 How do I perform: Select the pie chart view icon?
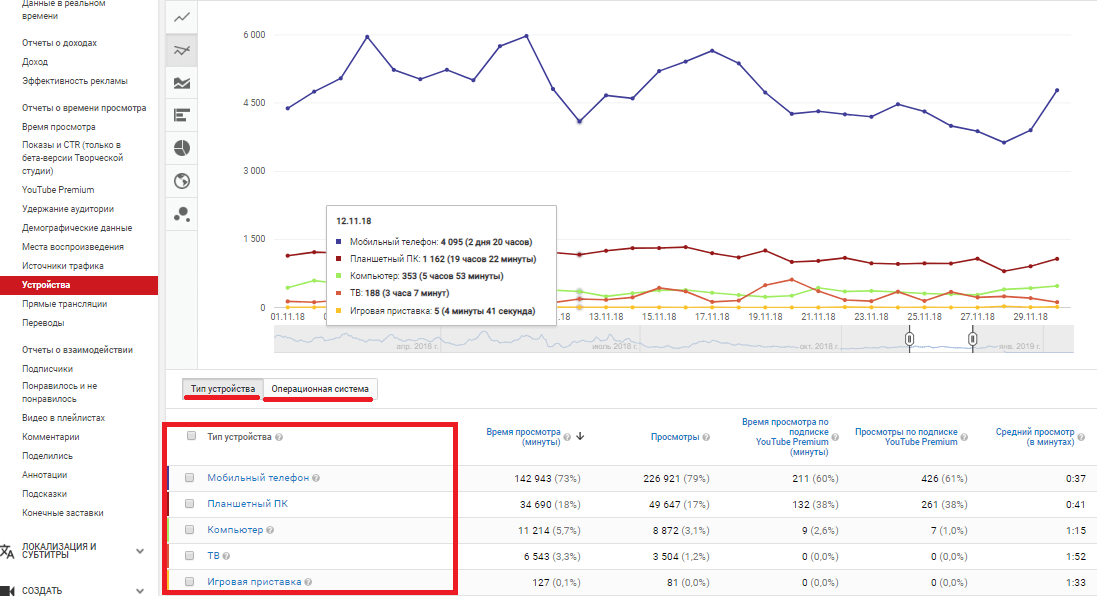coord(182,148)
